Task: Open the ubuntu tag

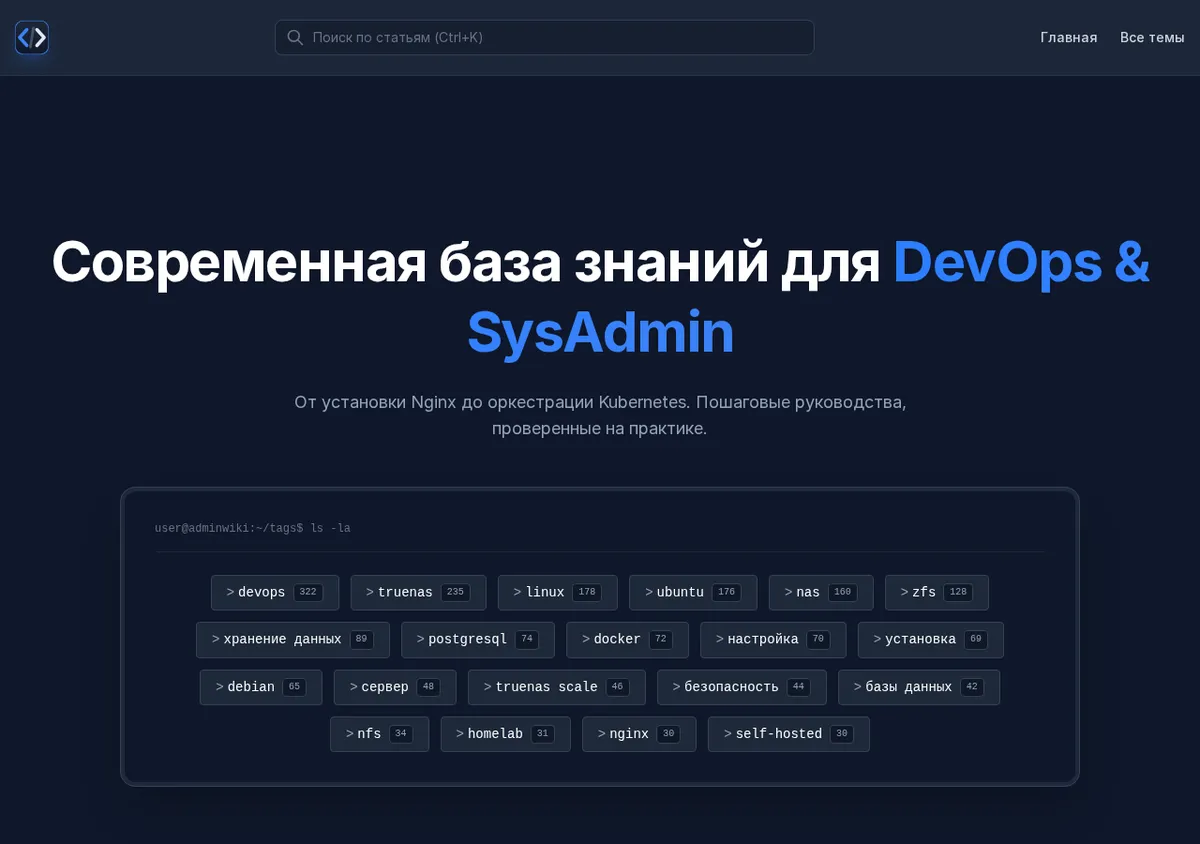Action: pos(693,592)
